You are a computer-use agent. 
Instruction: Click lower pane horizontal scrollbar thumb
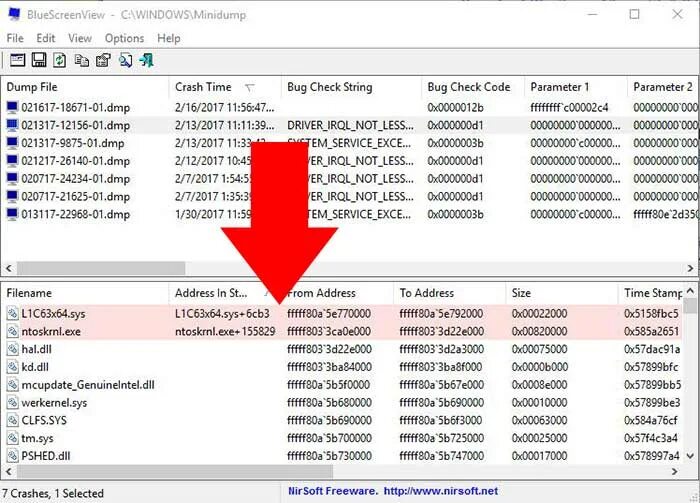(175, 471)
